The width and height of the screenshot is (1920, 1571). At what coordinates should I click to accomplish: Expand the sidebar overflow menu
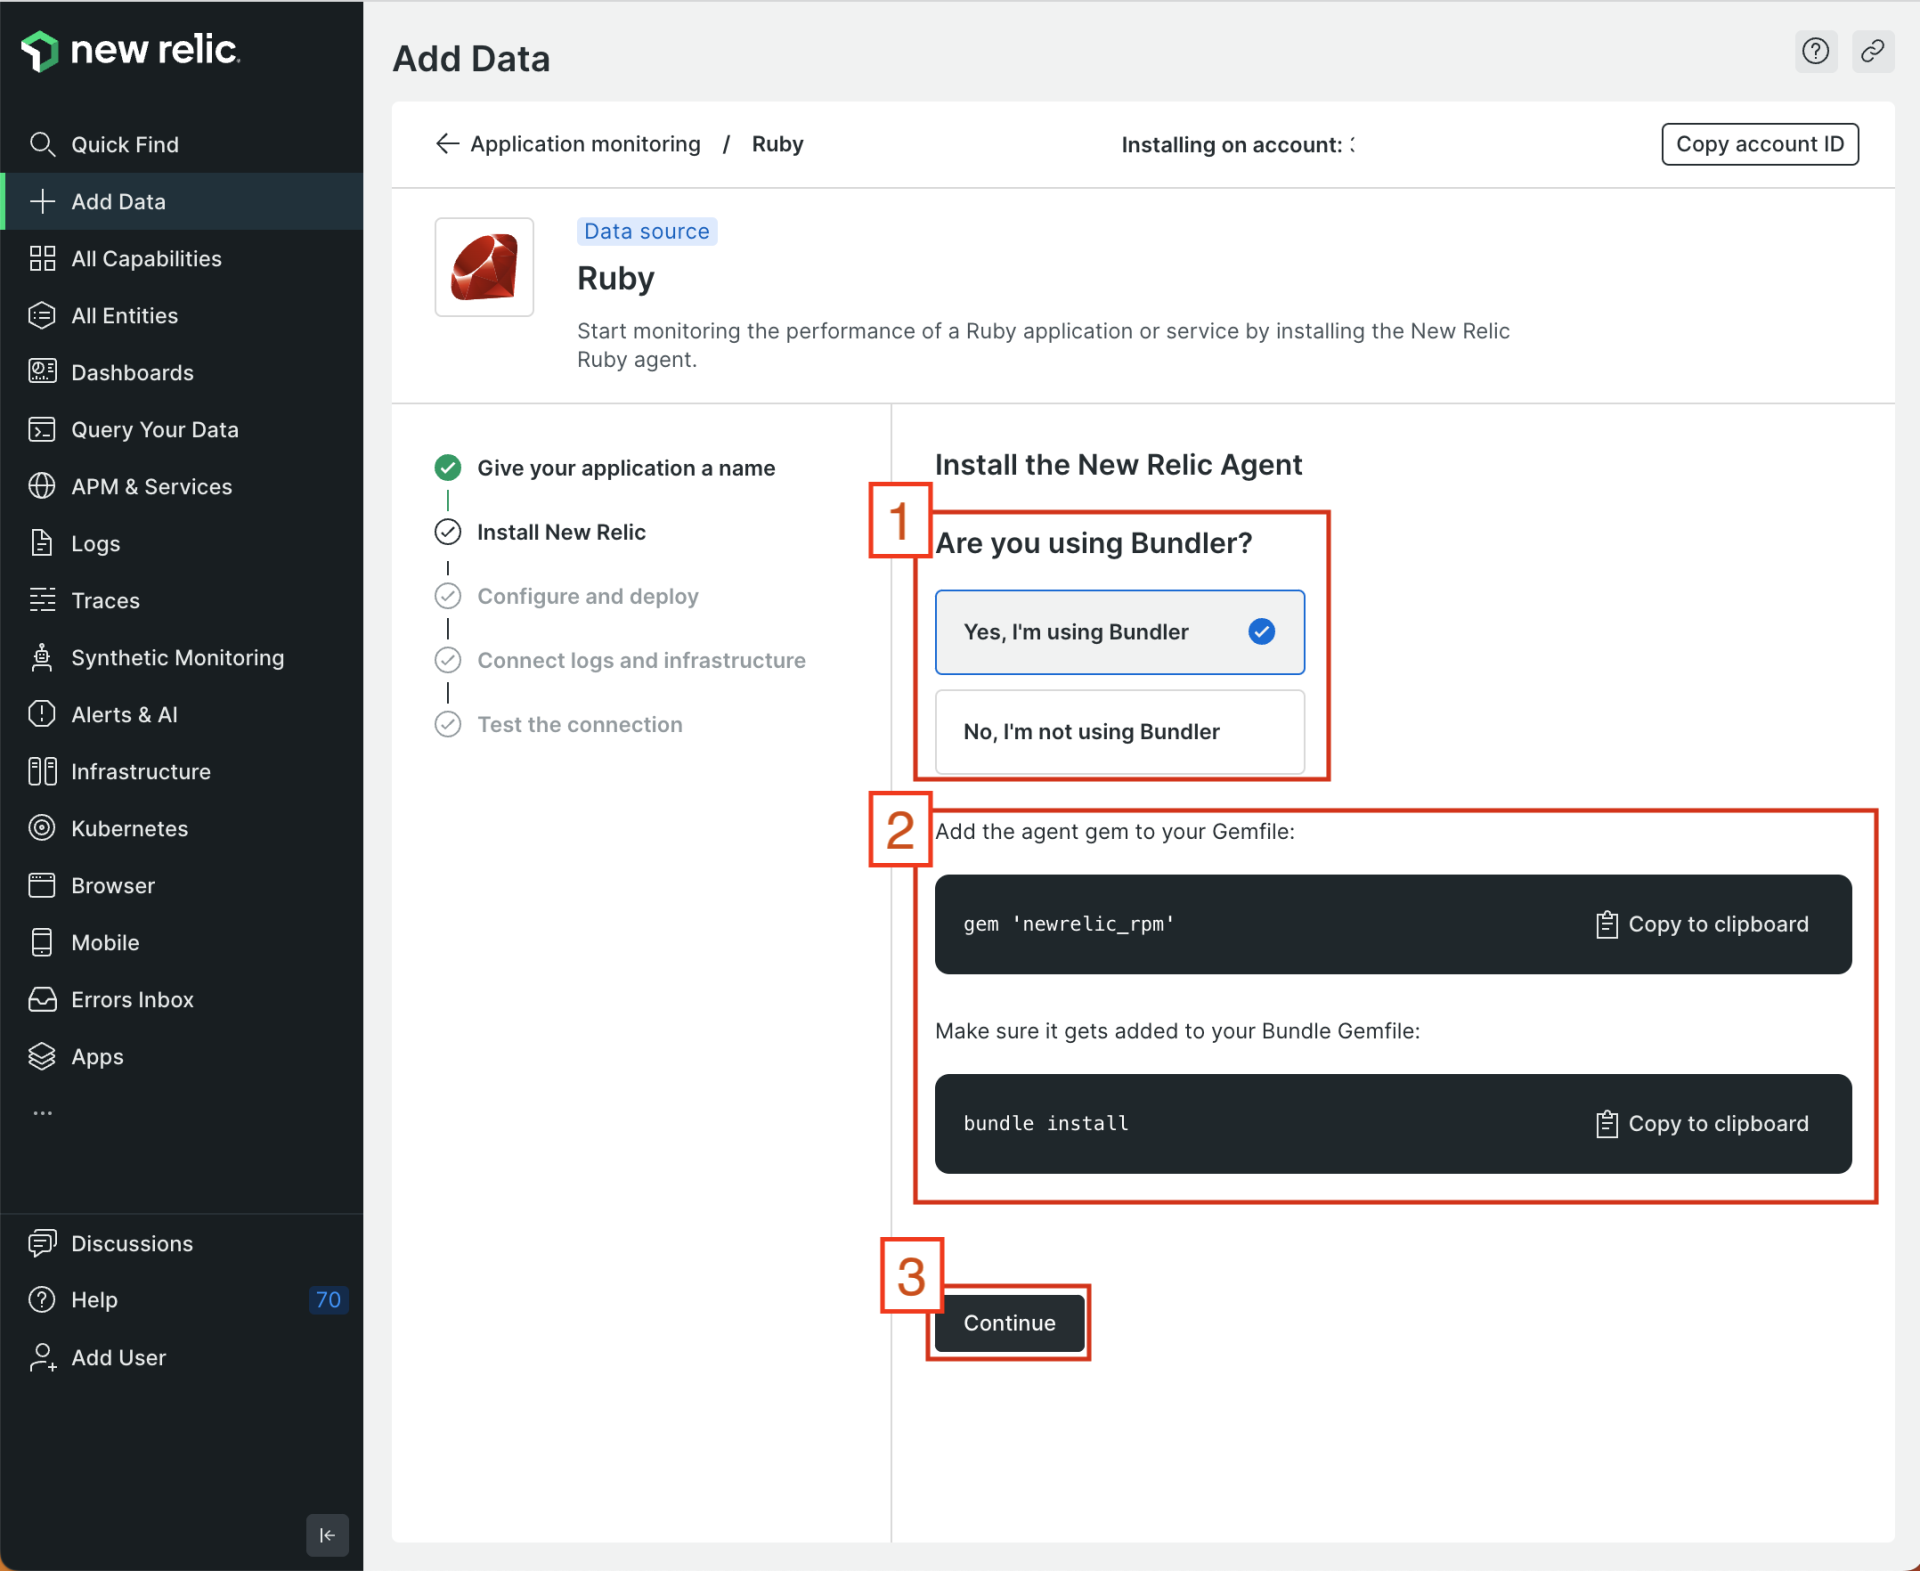tap(42, 1112)
